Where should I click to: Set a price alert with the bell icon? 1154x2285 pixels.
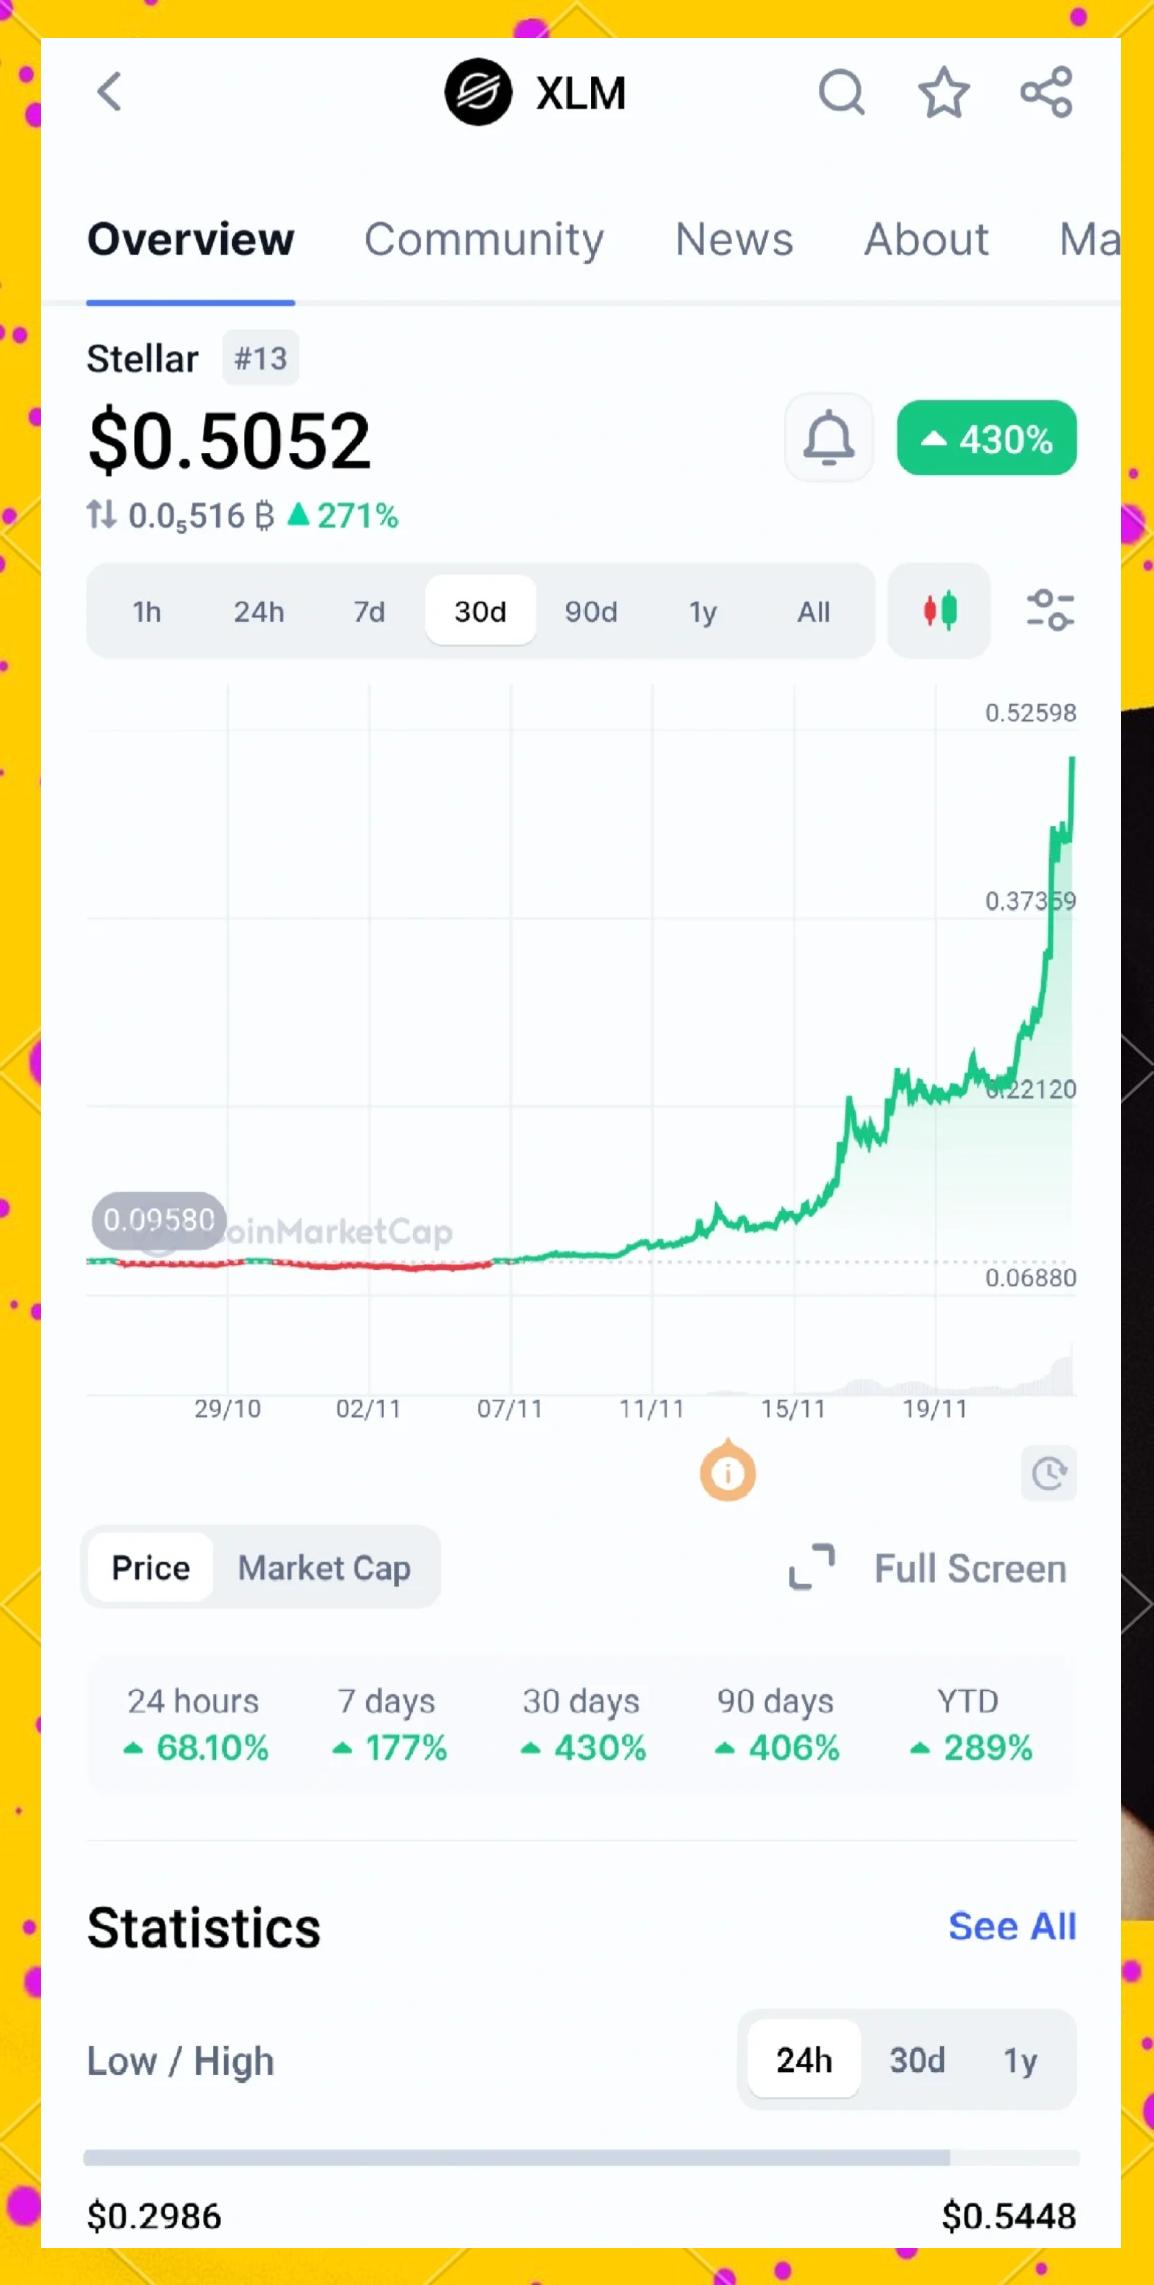827,437
